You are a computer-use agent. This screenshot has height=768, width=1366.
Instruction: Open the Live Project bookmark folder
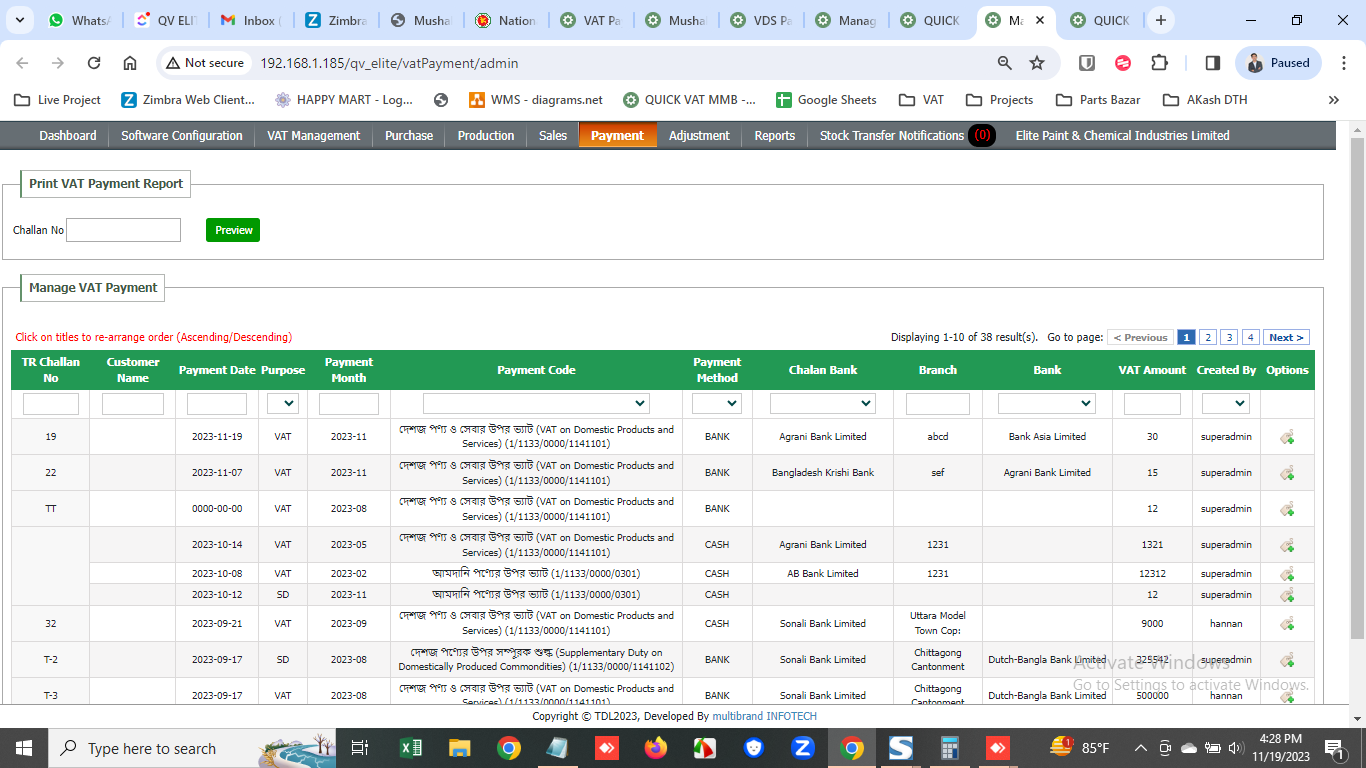click(58, 100)
